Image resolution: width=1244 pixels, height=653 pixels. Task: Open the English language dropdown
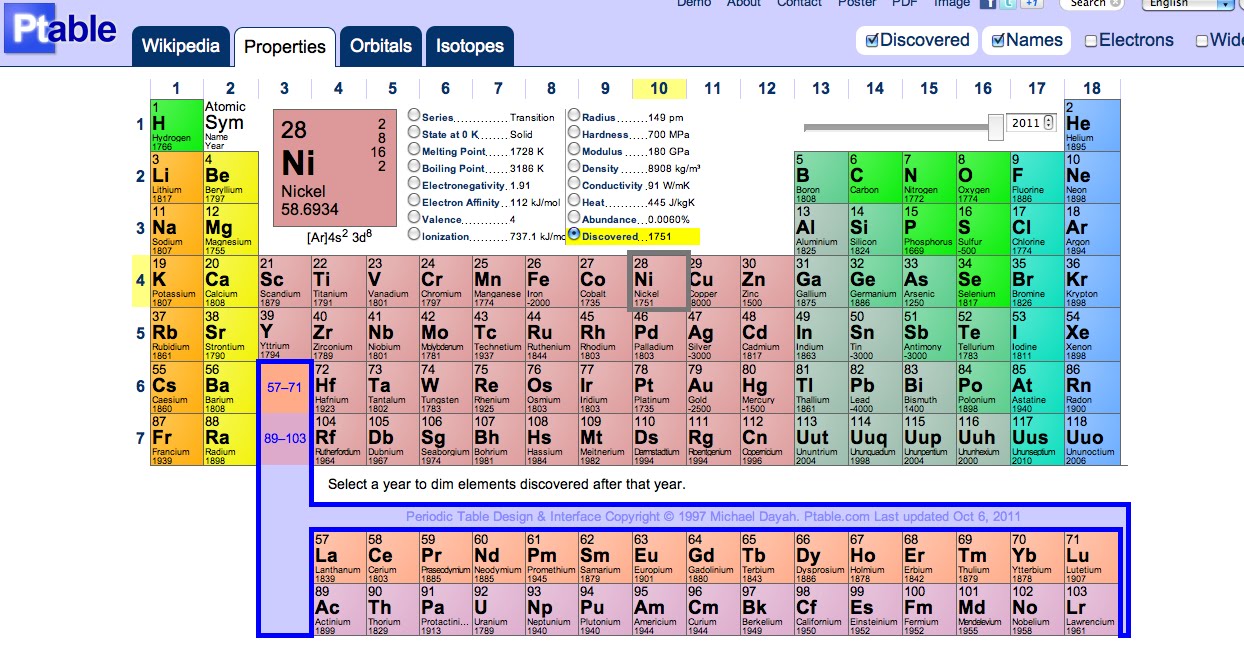[1189, 4]
